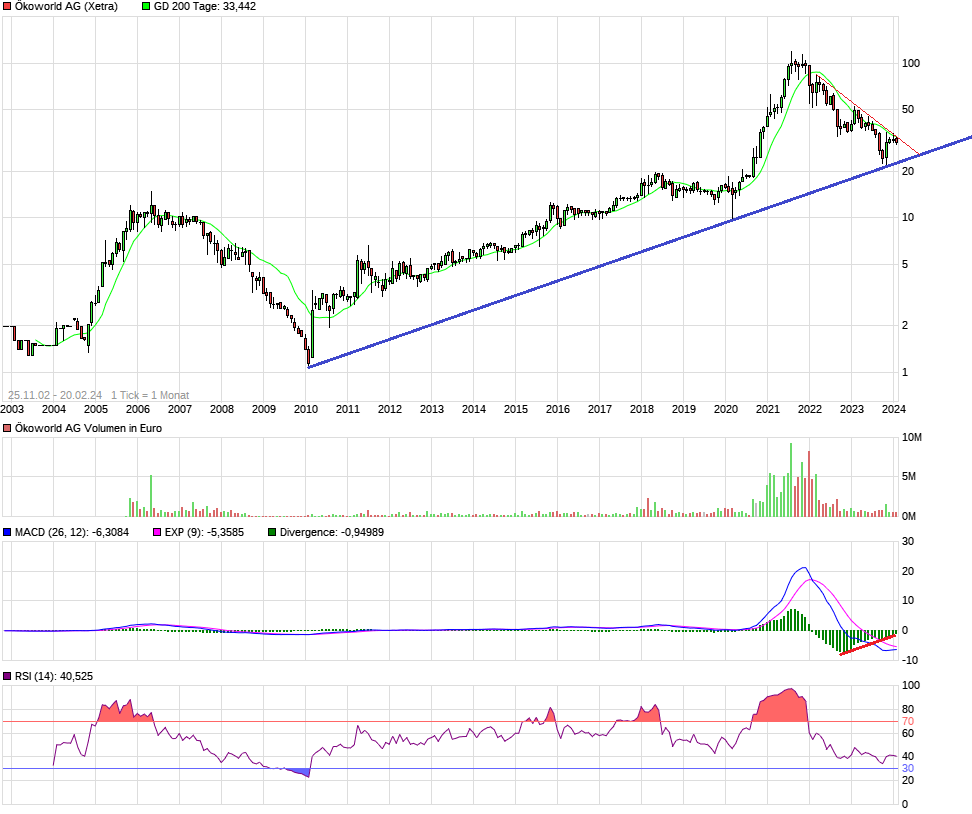Click the date range text 25.11.02 - 20.02.24

[55, 395]
